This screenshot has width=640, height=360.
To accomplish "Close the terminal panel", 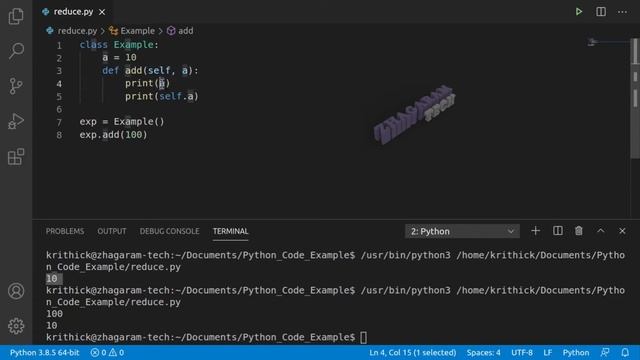I will (x=622, y=231).
